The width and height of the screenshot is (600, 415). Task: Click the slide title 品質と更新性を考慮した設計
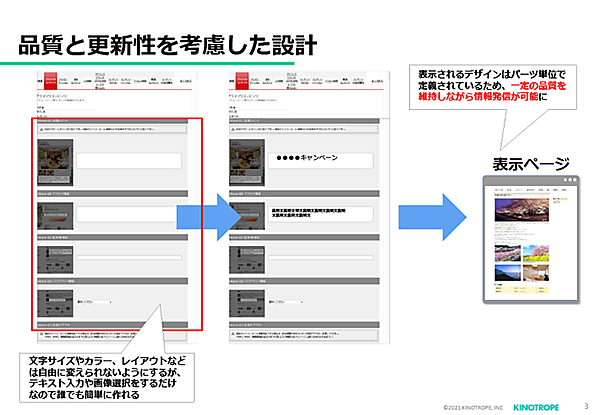point(168,45)
